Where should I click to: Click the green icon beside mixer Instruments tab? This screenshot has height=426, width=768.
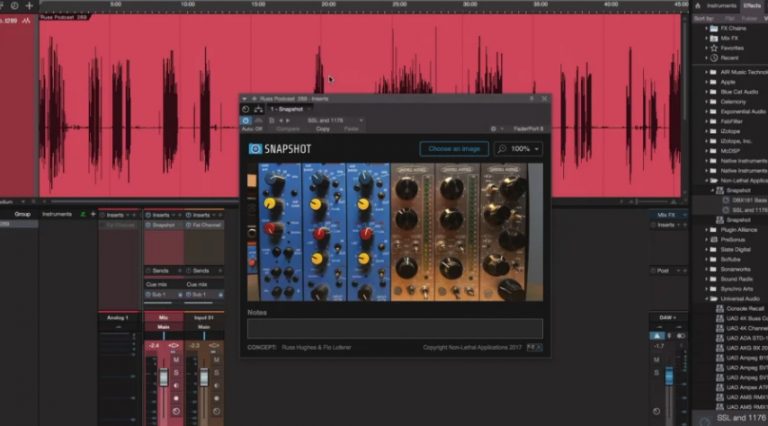click(x=83, y=214)
